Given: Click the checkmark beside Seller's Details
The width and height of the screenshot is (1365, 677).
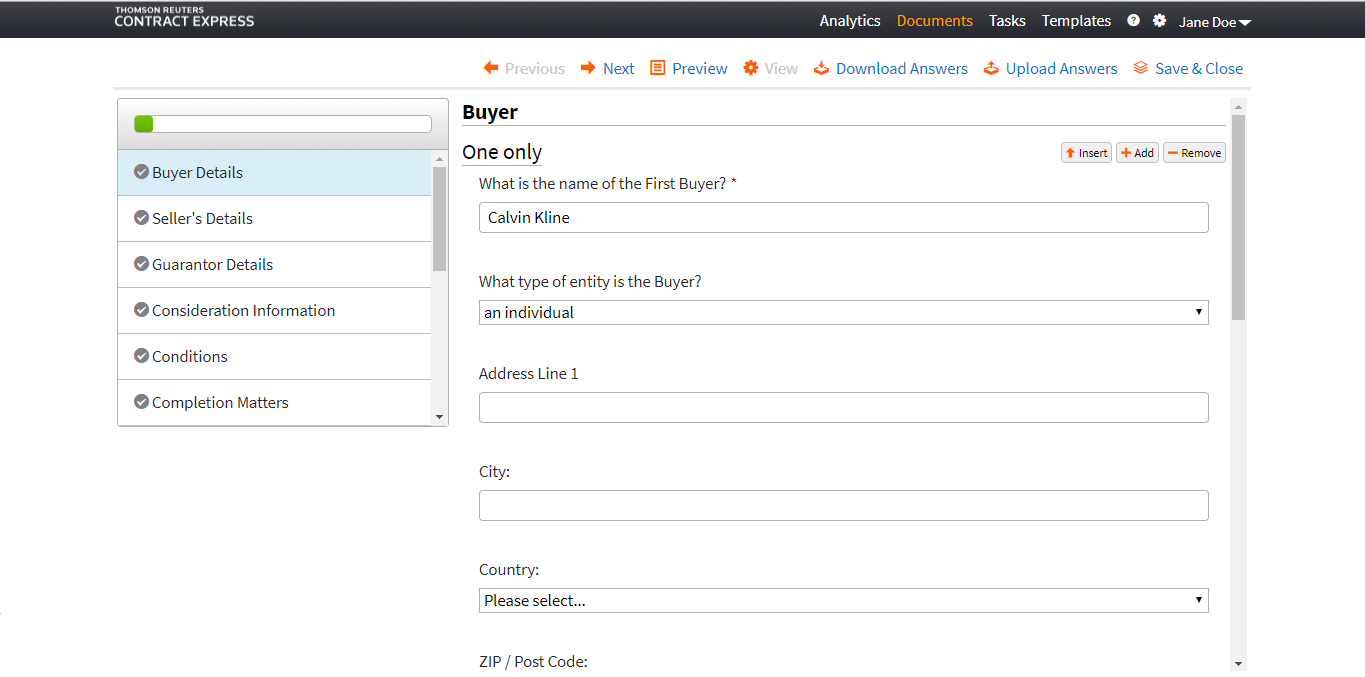Looking at the screenshot, I should (x=141, y=218).
